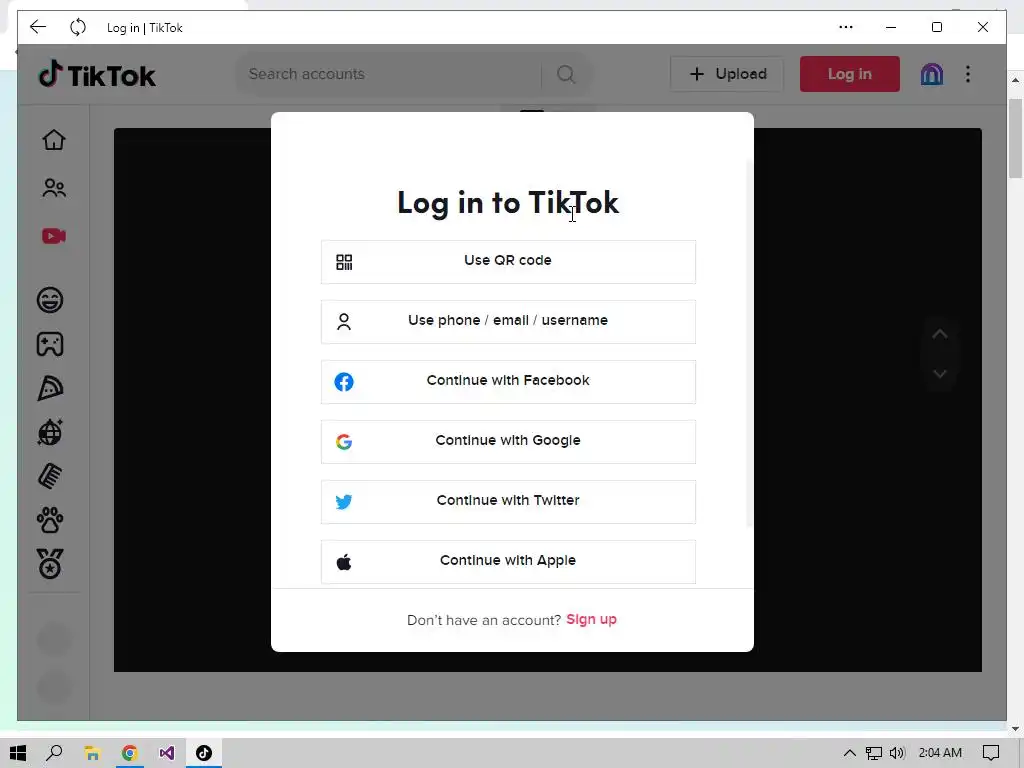
Task: Select the Gaming controller category icon
Action: point(50,344)
